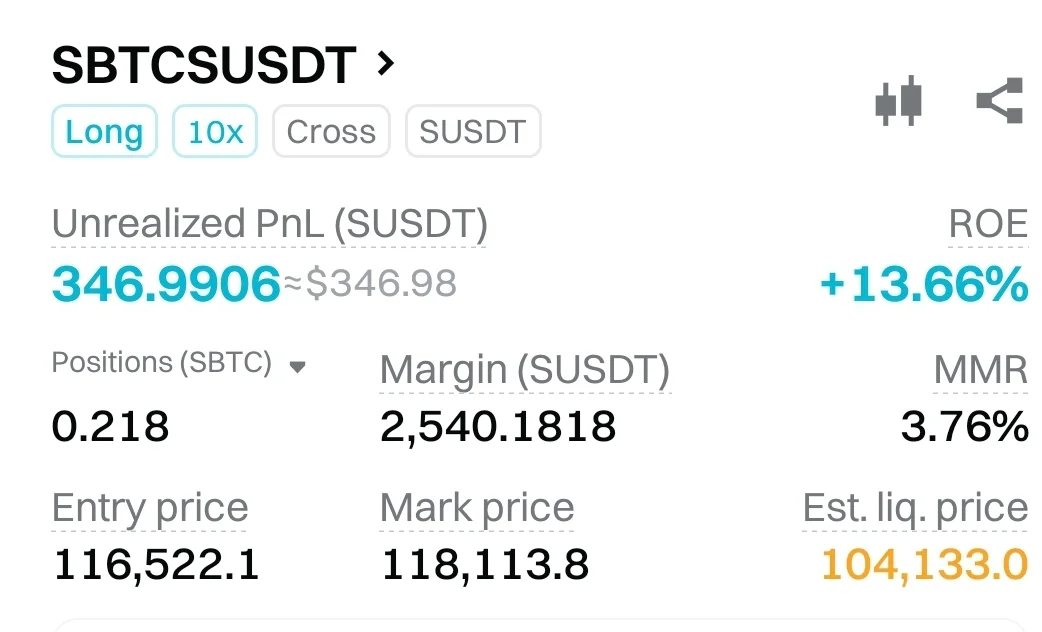Tap the Est. liq. price label

tap(914, 508)
